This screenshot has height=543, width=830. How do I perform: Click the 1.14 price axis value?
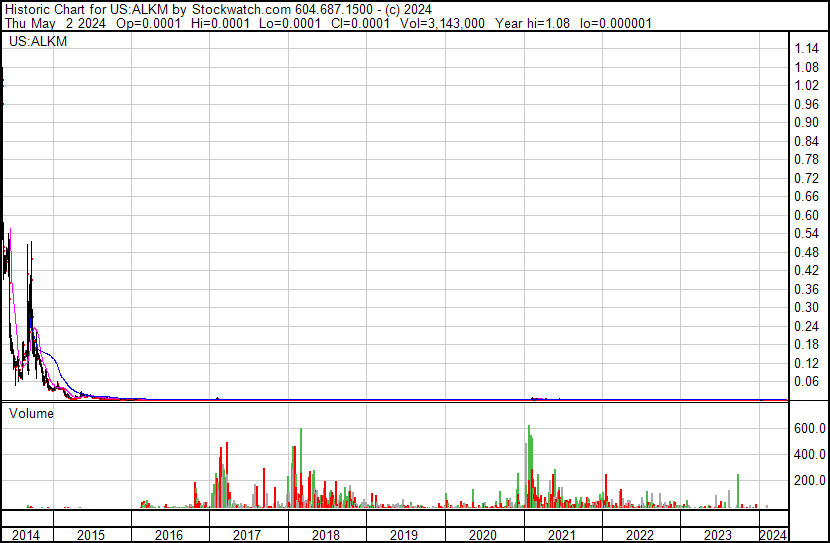pos(807,49)
